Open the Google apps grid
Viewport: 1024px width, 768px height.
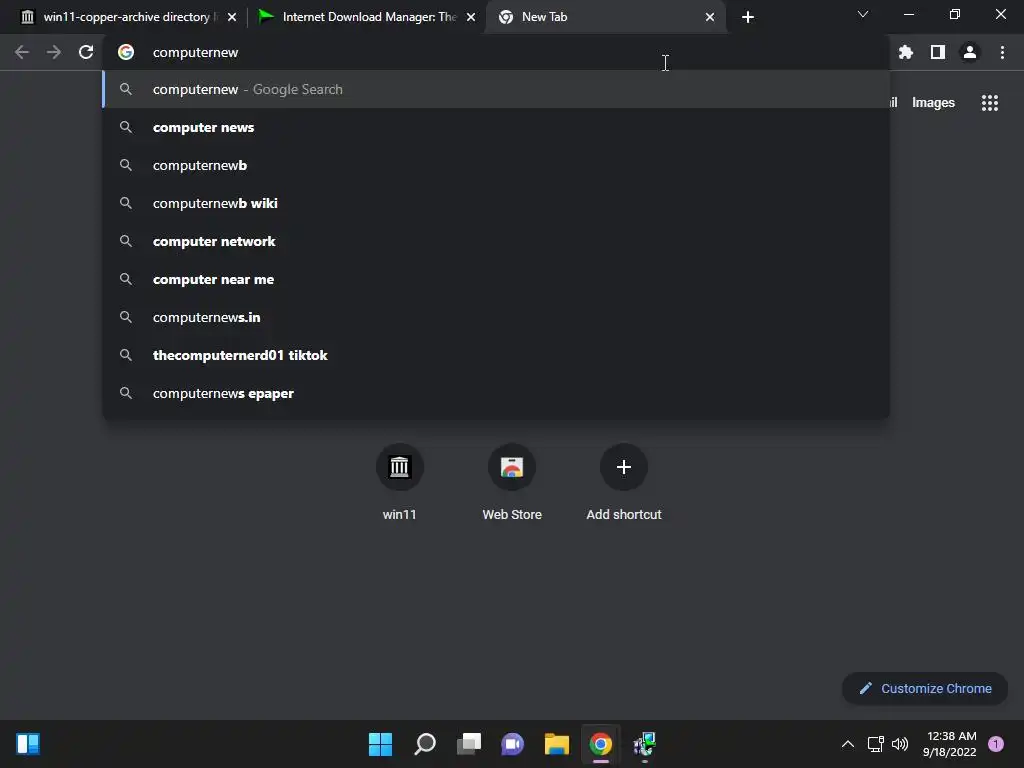pos(990,103)
